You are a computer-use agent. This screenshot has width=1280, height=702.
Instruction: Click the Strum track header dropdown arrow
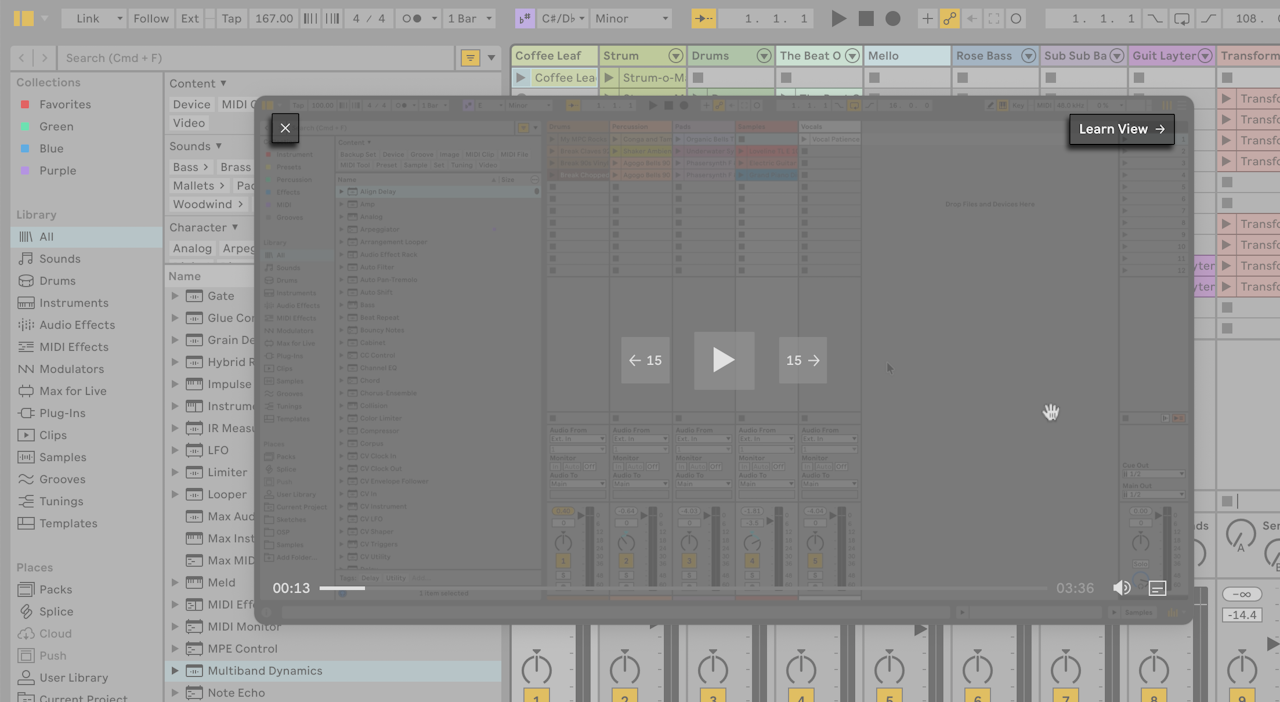coord(676,56)
